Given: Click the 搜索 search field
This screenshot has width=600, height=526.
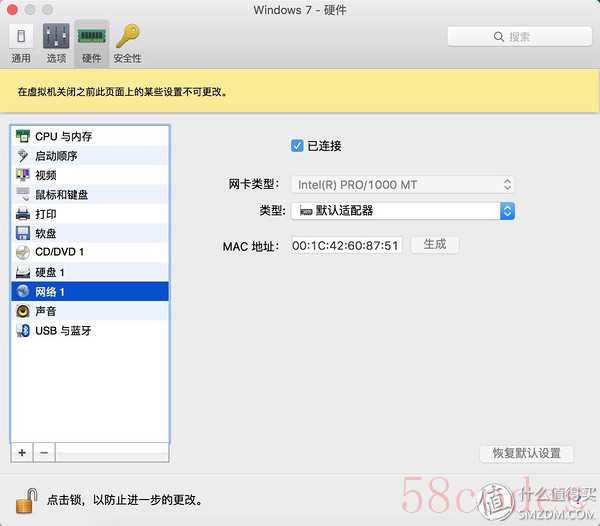Looking at the screenshot, I should coord(520,37).
